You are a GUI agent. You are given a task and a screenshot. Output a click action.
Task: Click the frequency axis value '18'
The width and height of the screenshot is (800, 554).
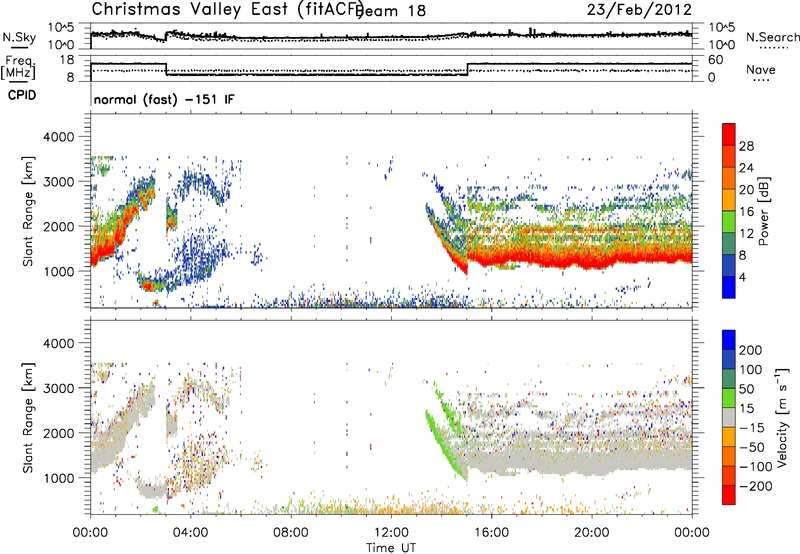click(67, 60)
